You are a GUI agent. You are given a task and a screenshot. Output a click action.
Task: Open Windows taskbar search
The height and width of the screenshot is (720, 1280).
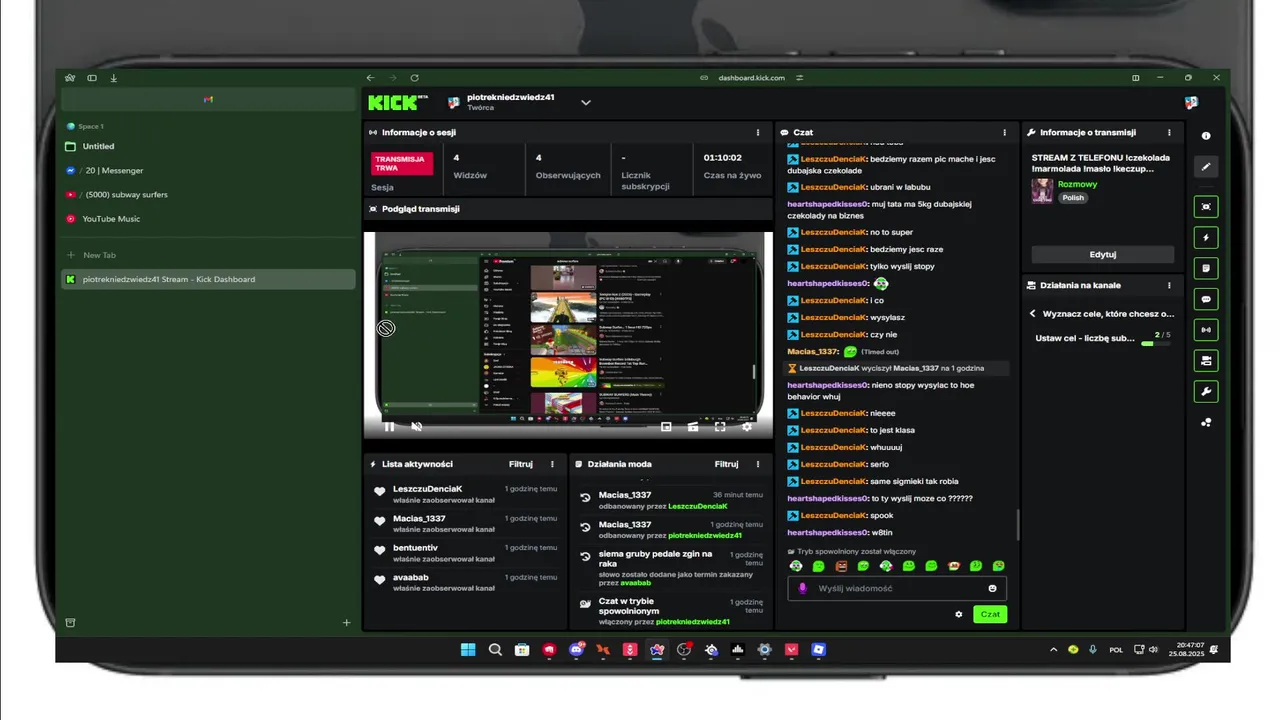click(495, 650)
